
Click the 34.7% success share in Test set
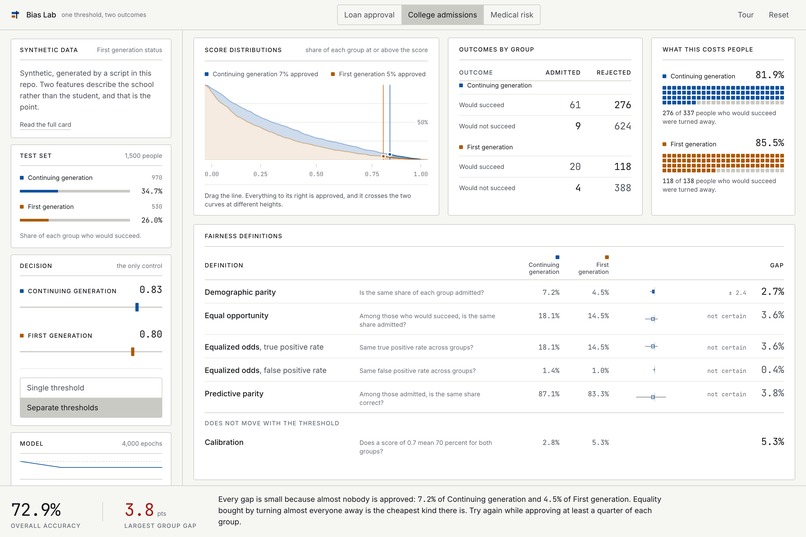tap(152, 191)
